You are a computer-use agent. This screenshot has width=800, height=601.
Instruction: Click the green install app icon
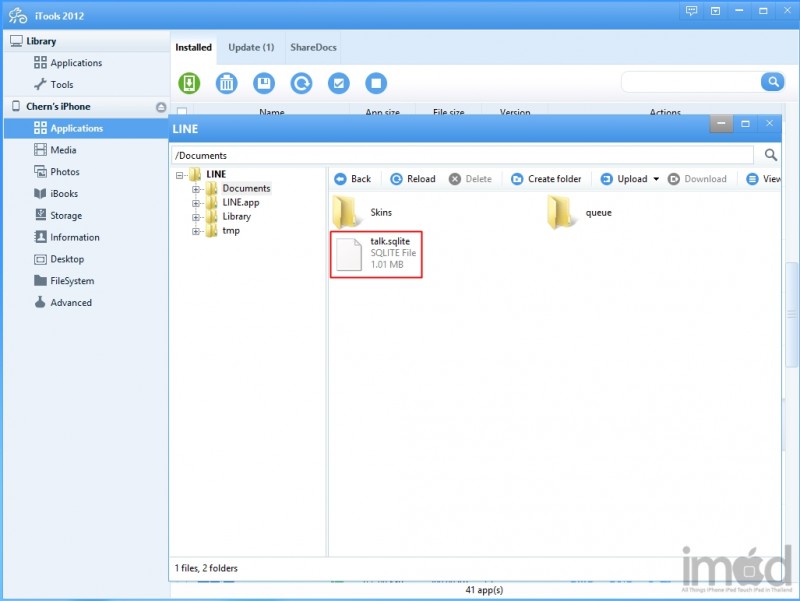click(x=189, y=83)
